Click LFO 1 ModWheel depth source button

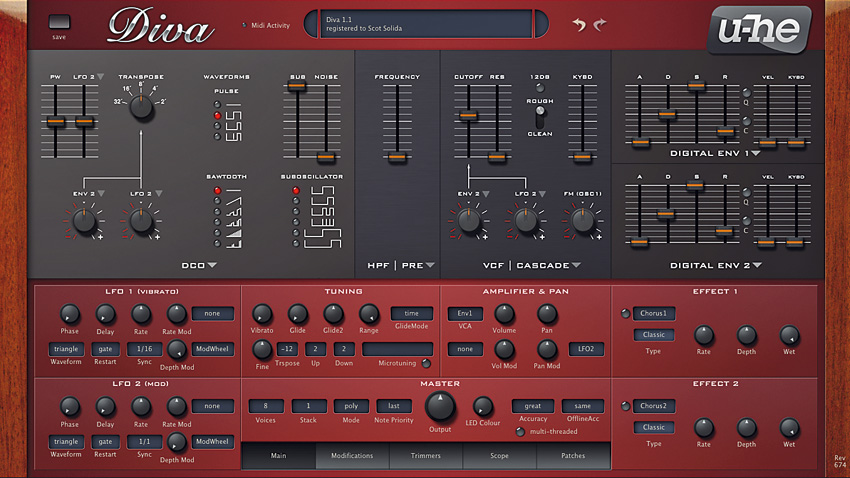click(x=212, y=349)
